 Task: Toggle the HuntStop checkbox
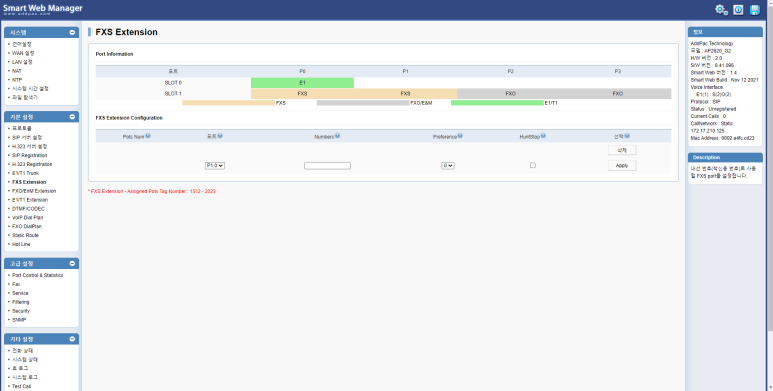coord(532,166)
